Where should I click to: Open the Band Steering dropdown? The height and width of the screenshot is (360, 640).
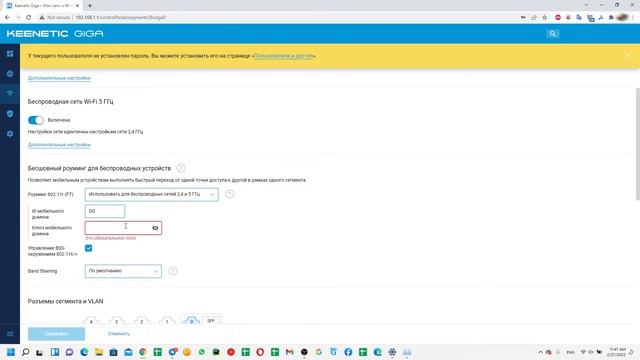click(123, 271)
